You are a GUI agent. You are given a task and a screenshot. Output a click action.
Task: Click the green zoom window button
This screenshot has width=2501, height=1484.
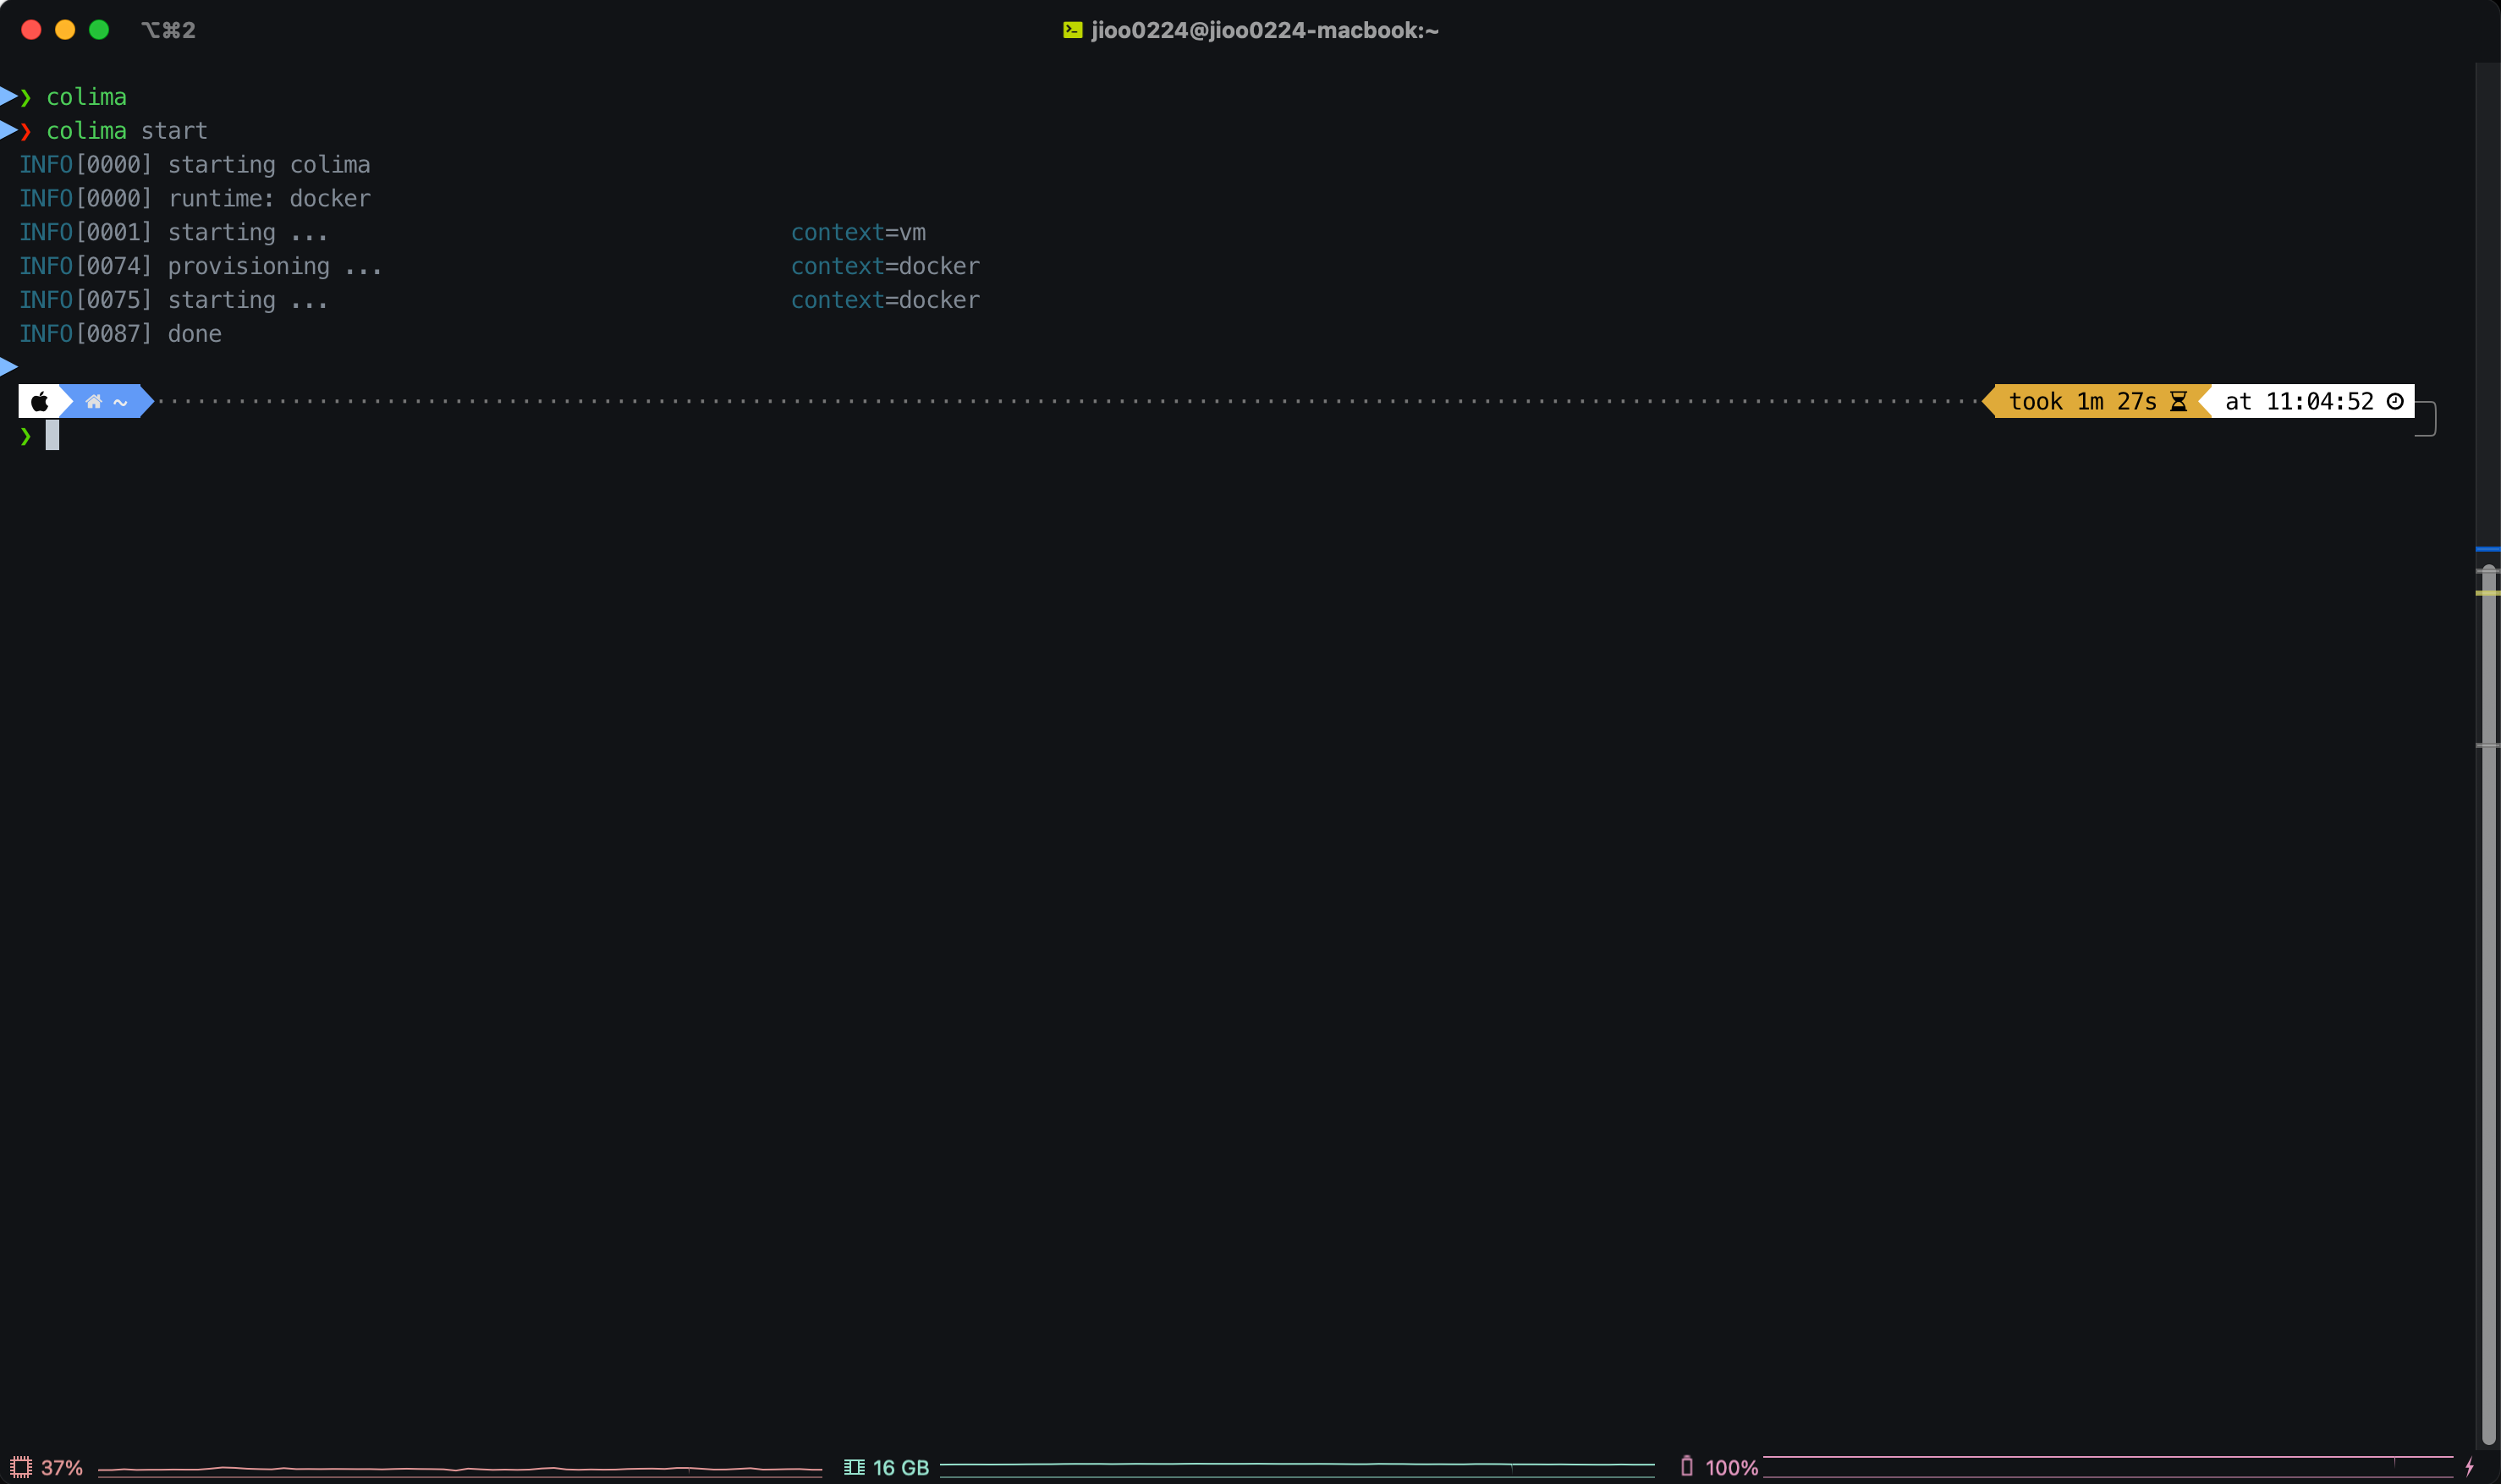(x=99, y=30)
